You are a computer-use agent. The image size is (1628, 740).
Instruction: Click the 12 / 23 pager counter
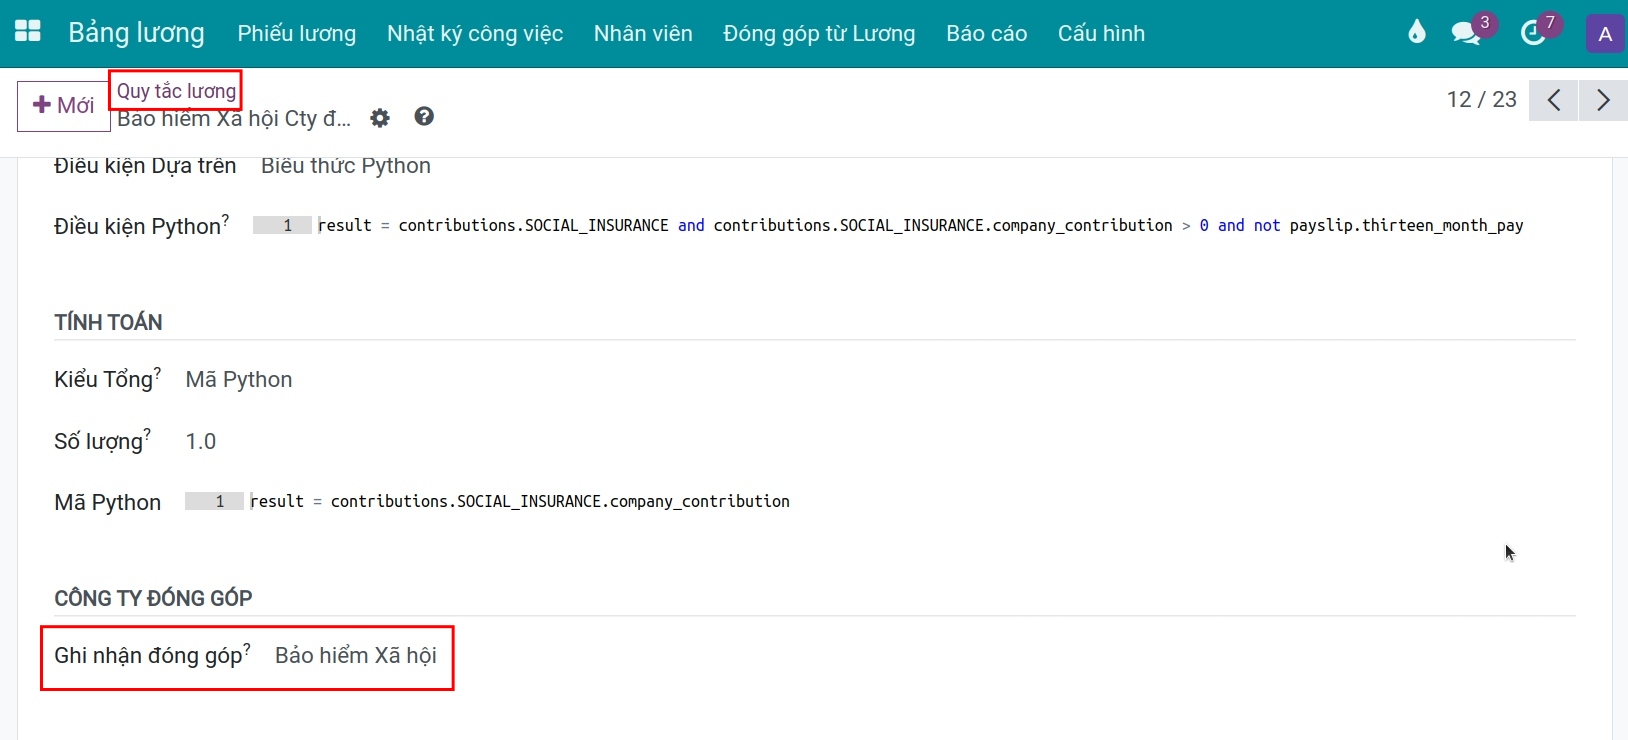(1481, 99)
